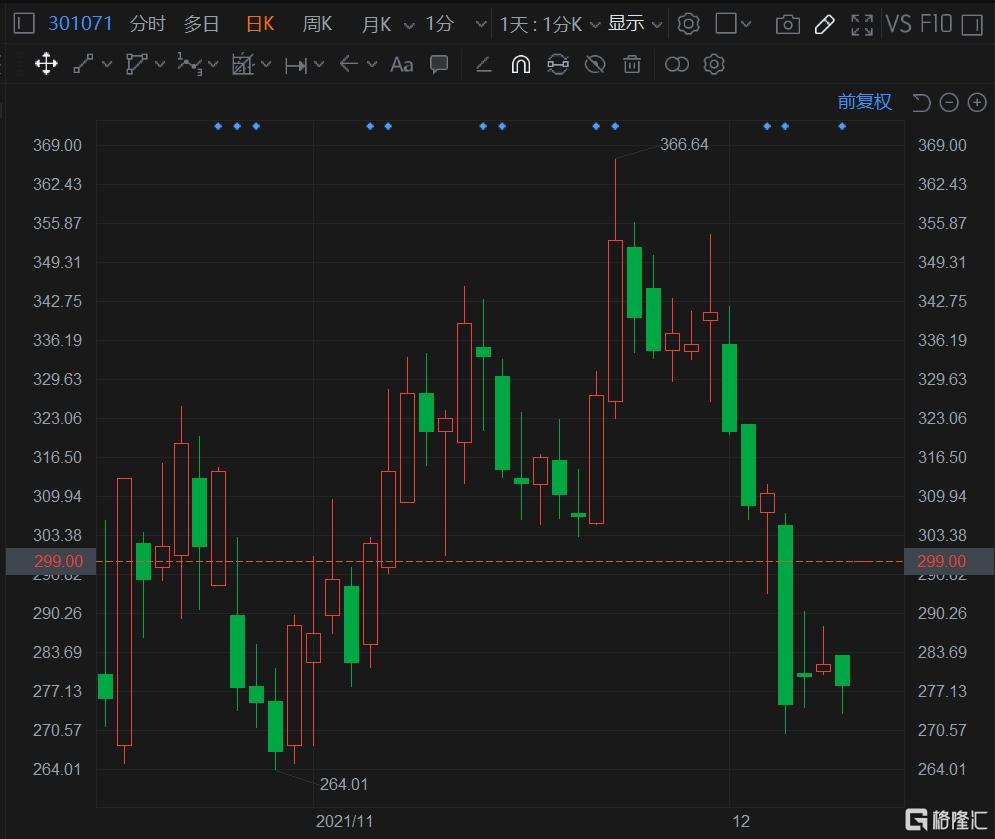Click the 前复权 price adjustment link
Screen dimensions: 995x839
coord(864,102)
